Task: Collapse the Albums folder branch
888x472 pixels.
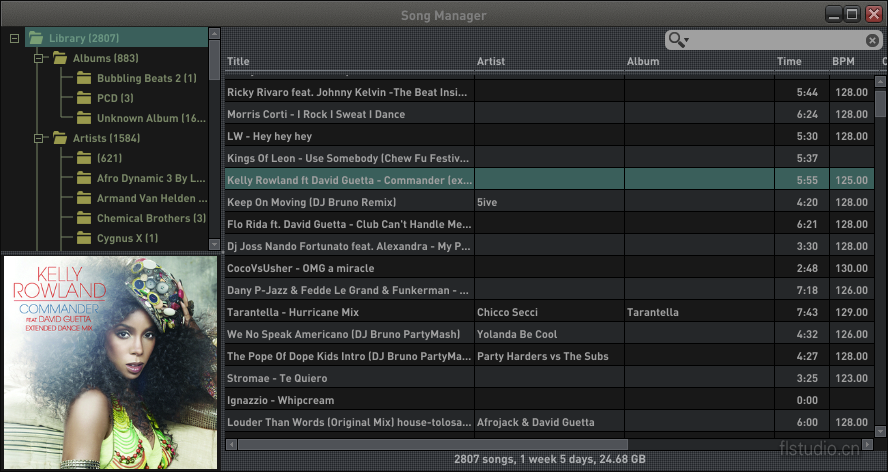Action: point(36,58)
